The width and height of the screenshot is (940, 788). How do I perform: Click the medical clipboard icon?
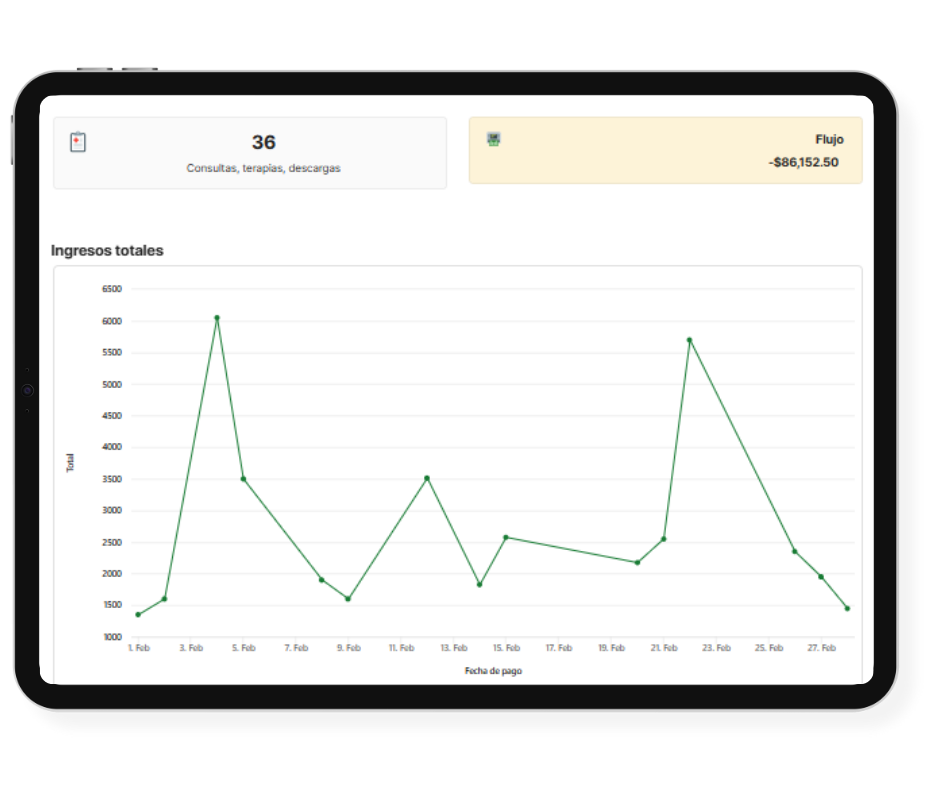78,142
